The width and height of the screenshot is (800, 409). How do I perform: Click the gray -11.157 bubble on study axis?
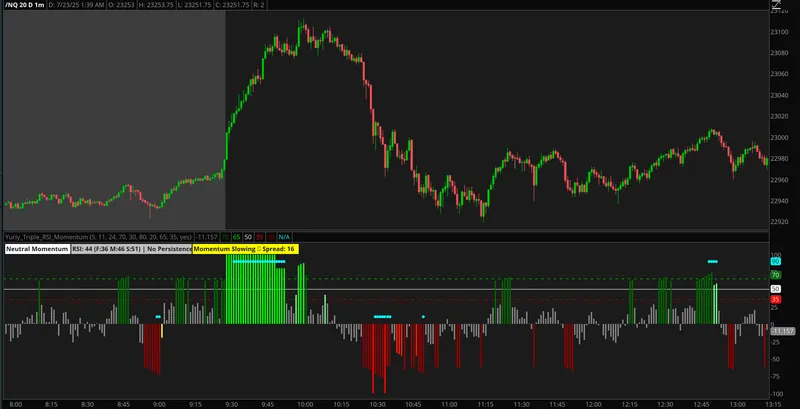pos(782,331)
